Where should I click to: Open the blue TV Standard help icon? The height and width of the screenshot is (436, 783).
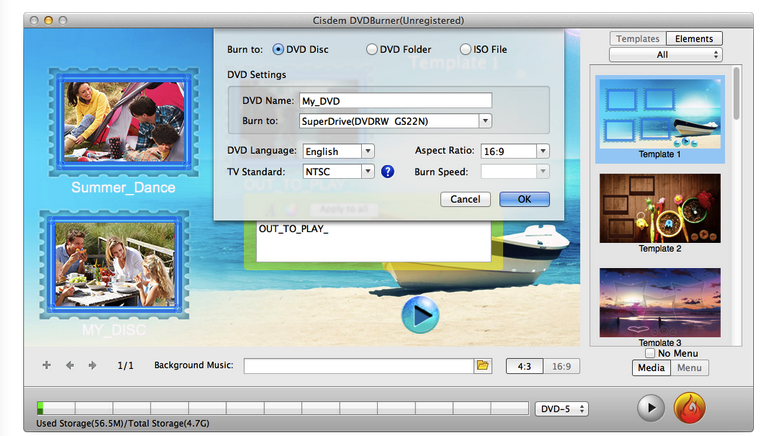tap(388, 172)
